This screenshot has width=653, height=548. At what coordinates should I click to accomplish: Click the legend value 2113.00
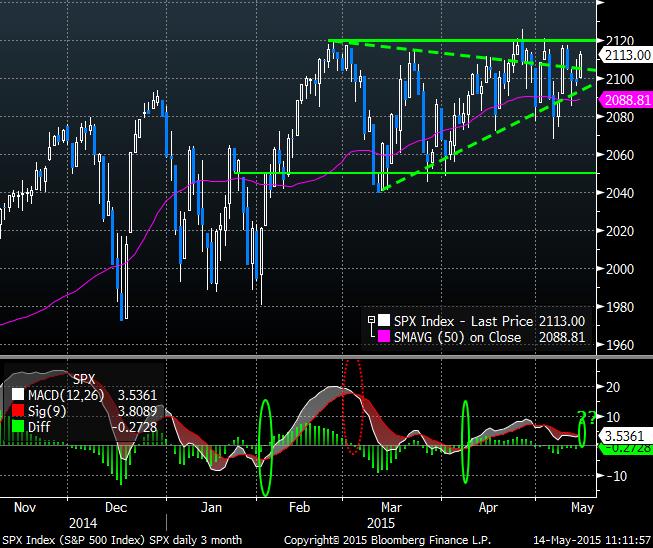tap(562, 321)
